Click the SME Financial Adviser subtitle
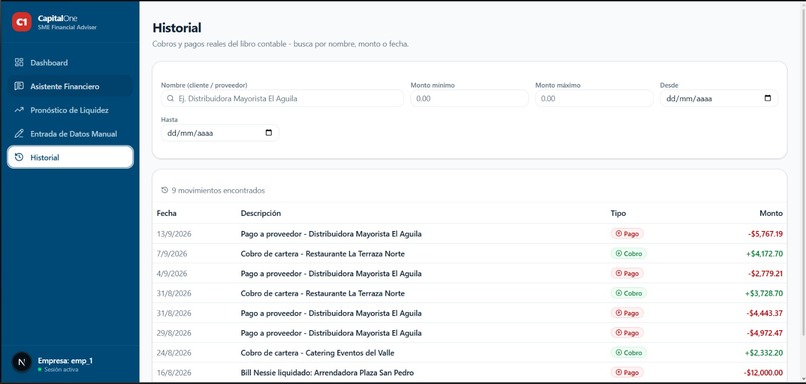The width and height of the screenshot is (806, 384). (67, 27)
